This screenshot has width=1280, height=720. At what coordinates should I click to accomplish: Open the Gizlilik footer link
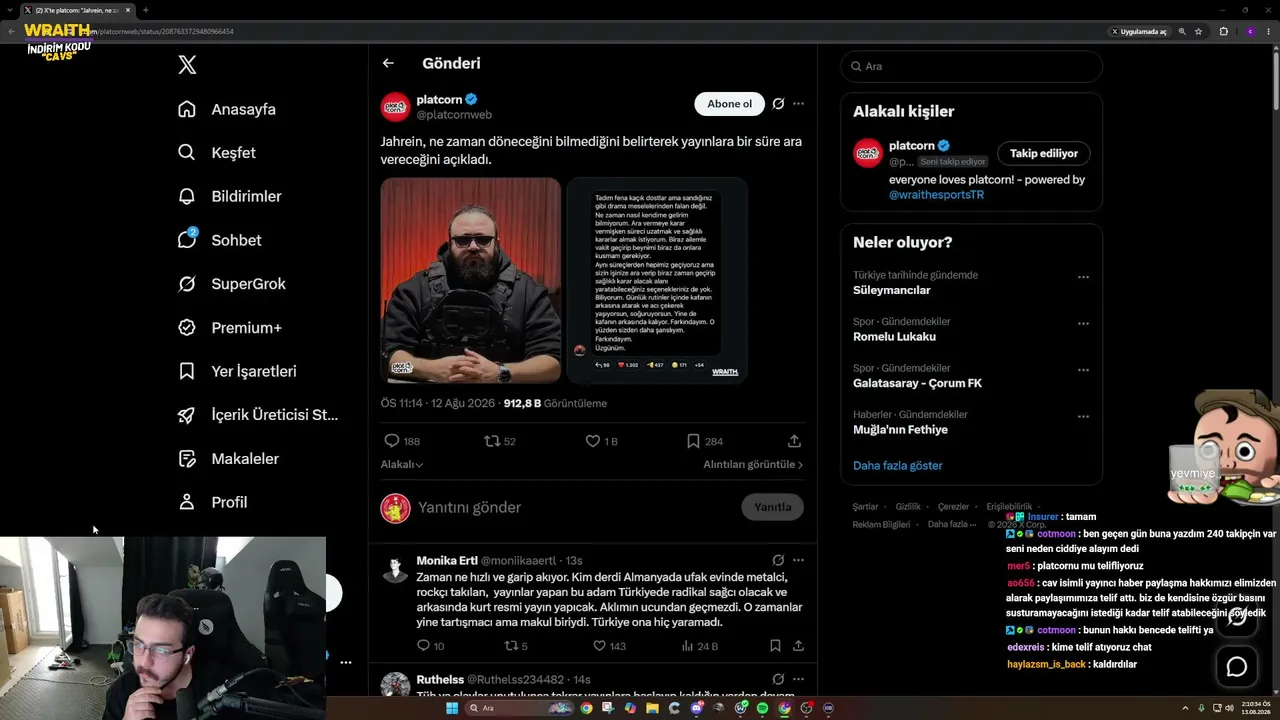point(908,507)
